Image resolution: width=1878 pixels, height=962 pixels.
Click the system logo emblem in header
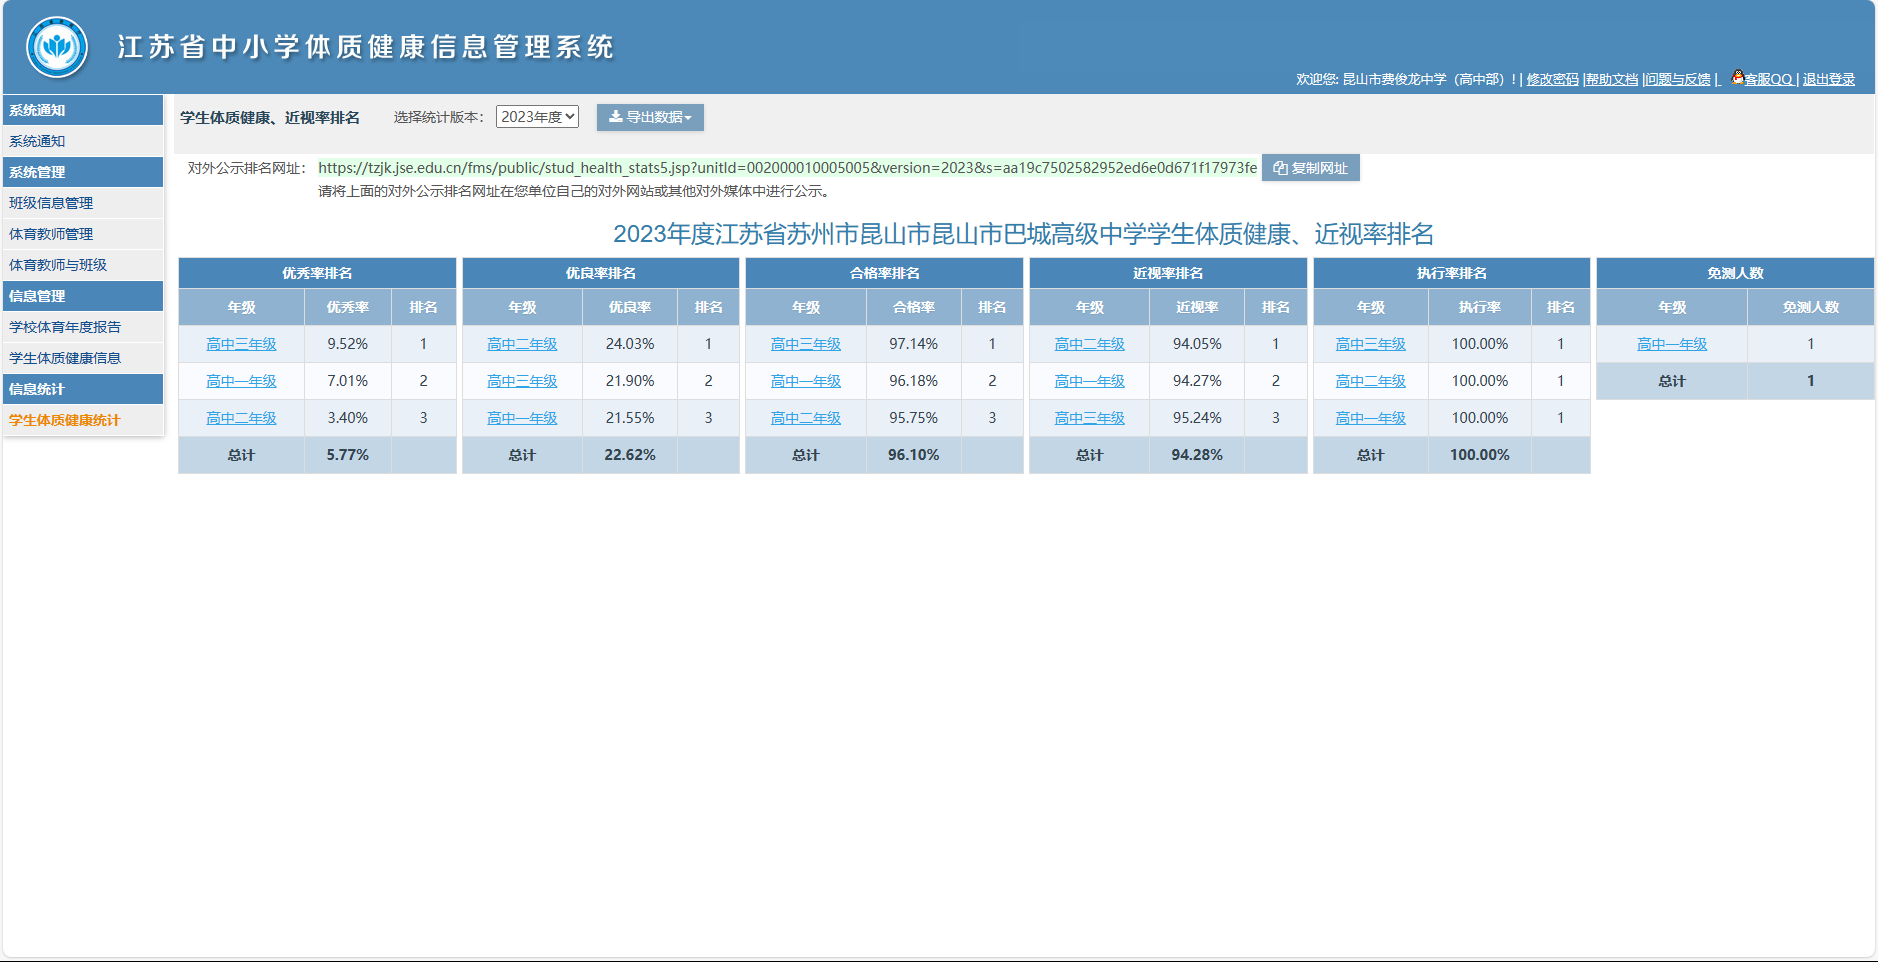pos(57,47)
